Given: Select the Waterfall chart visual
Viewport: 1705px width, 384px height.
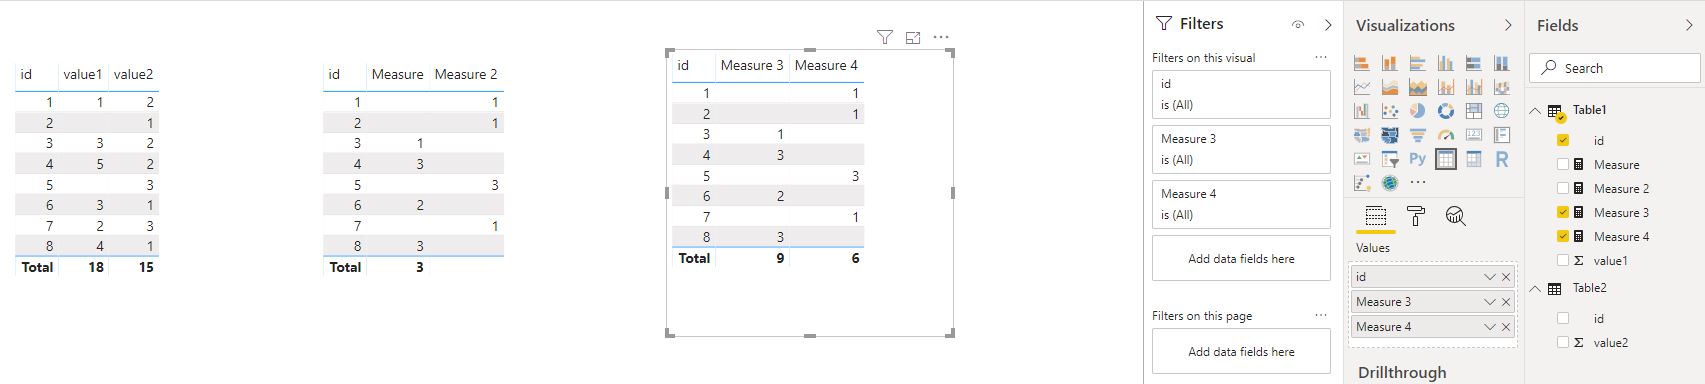Looking at the screenshot, I should tap(1362, 111).
